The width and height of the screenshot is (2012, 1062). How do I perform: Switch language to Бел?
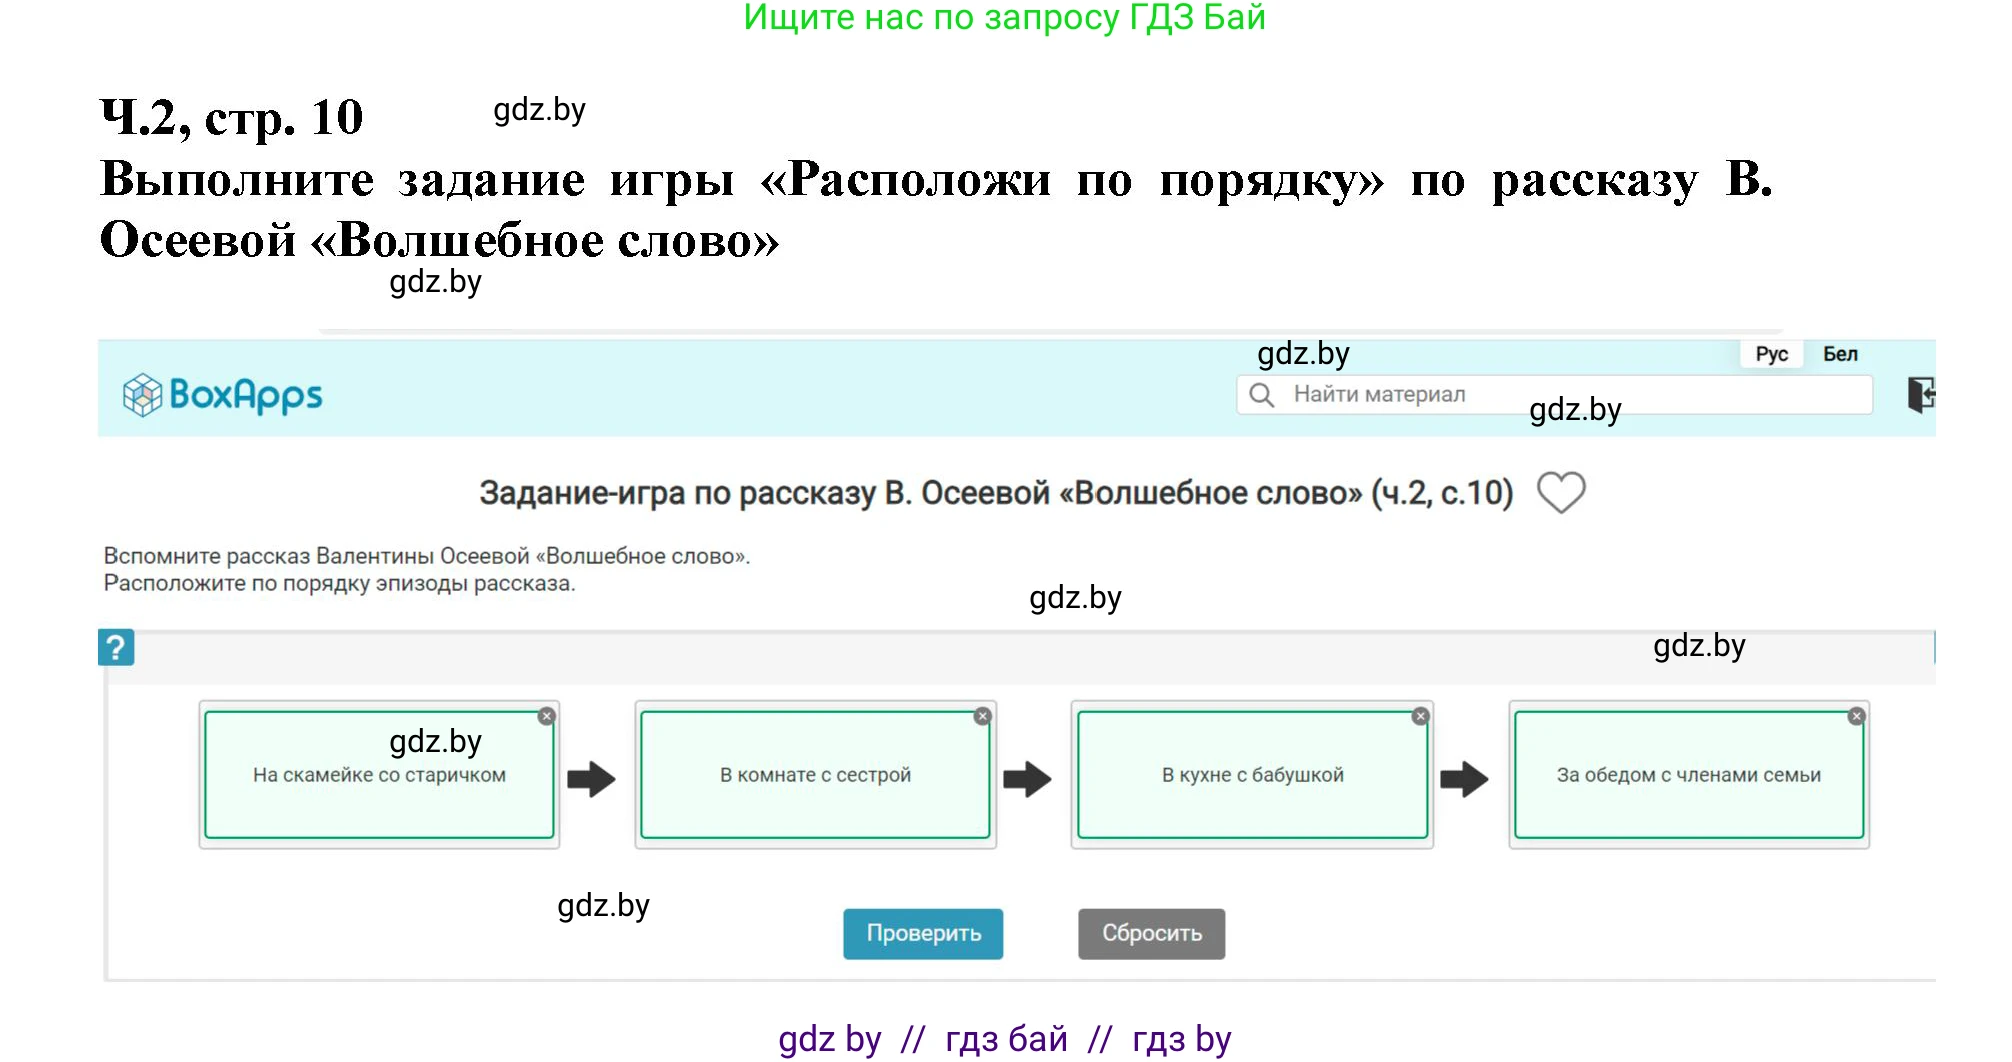pos(1841,353)
